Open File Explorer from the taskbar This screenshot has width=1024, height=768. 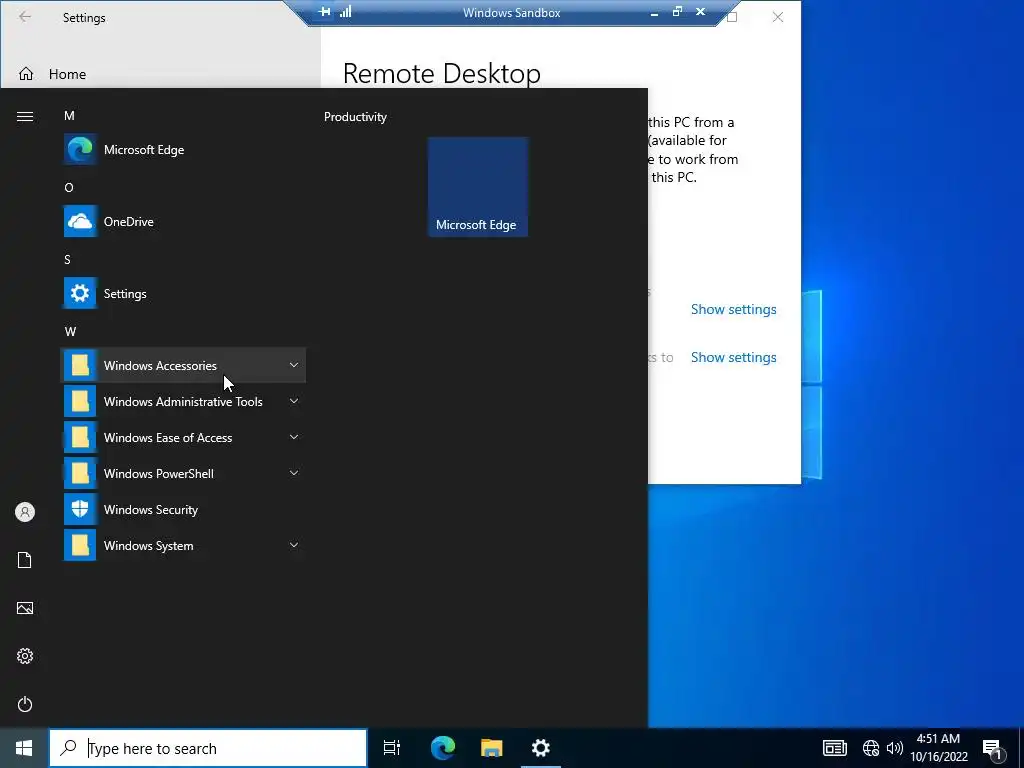[x=492, y=748]
